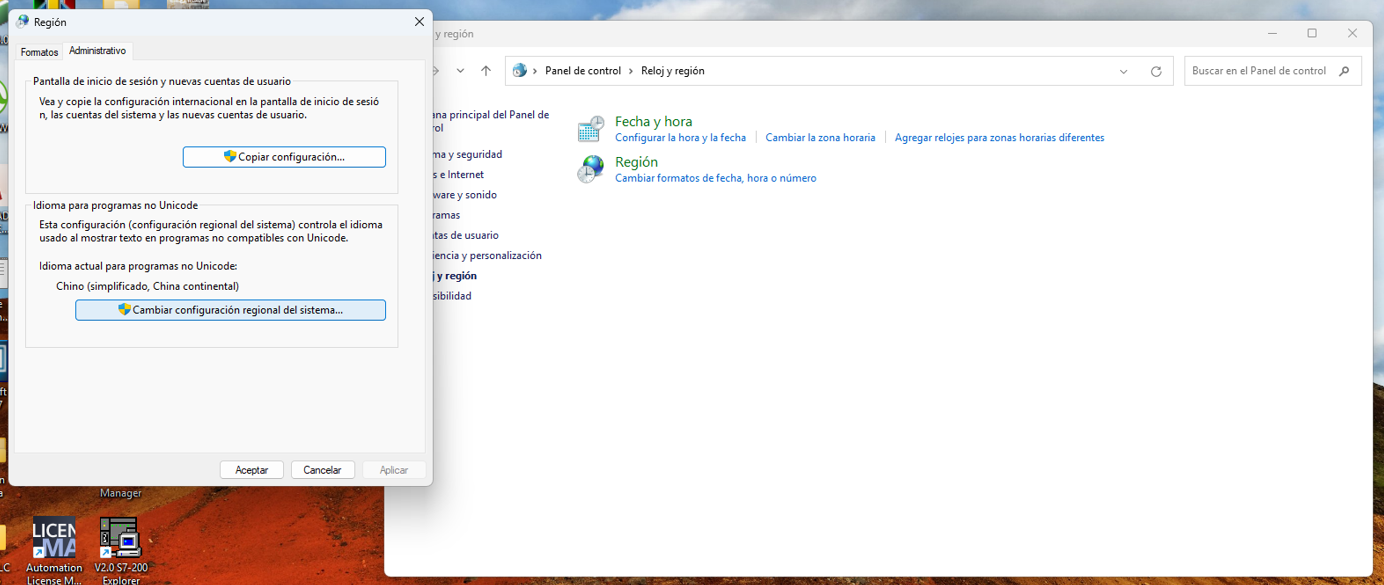Image resolution: width=1384 pixels, height=585 pixels.
Task: Expand the address bar history dropdown
Action: pos(1123,71)
